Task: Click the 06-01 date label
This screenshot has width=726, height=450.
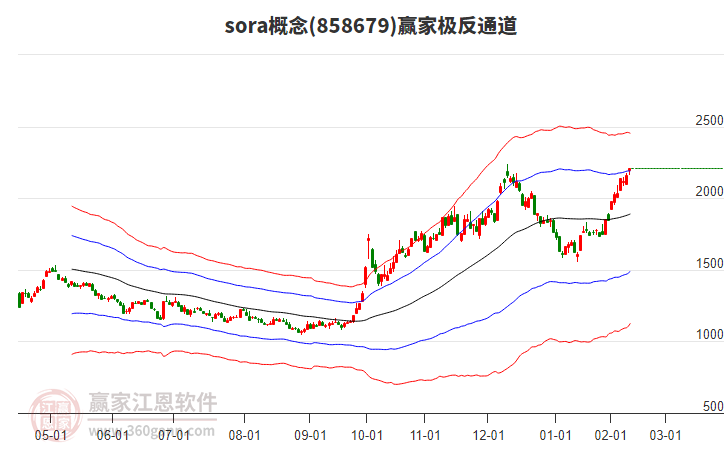Action: 113,435
